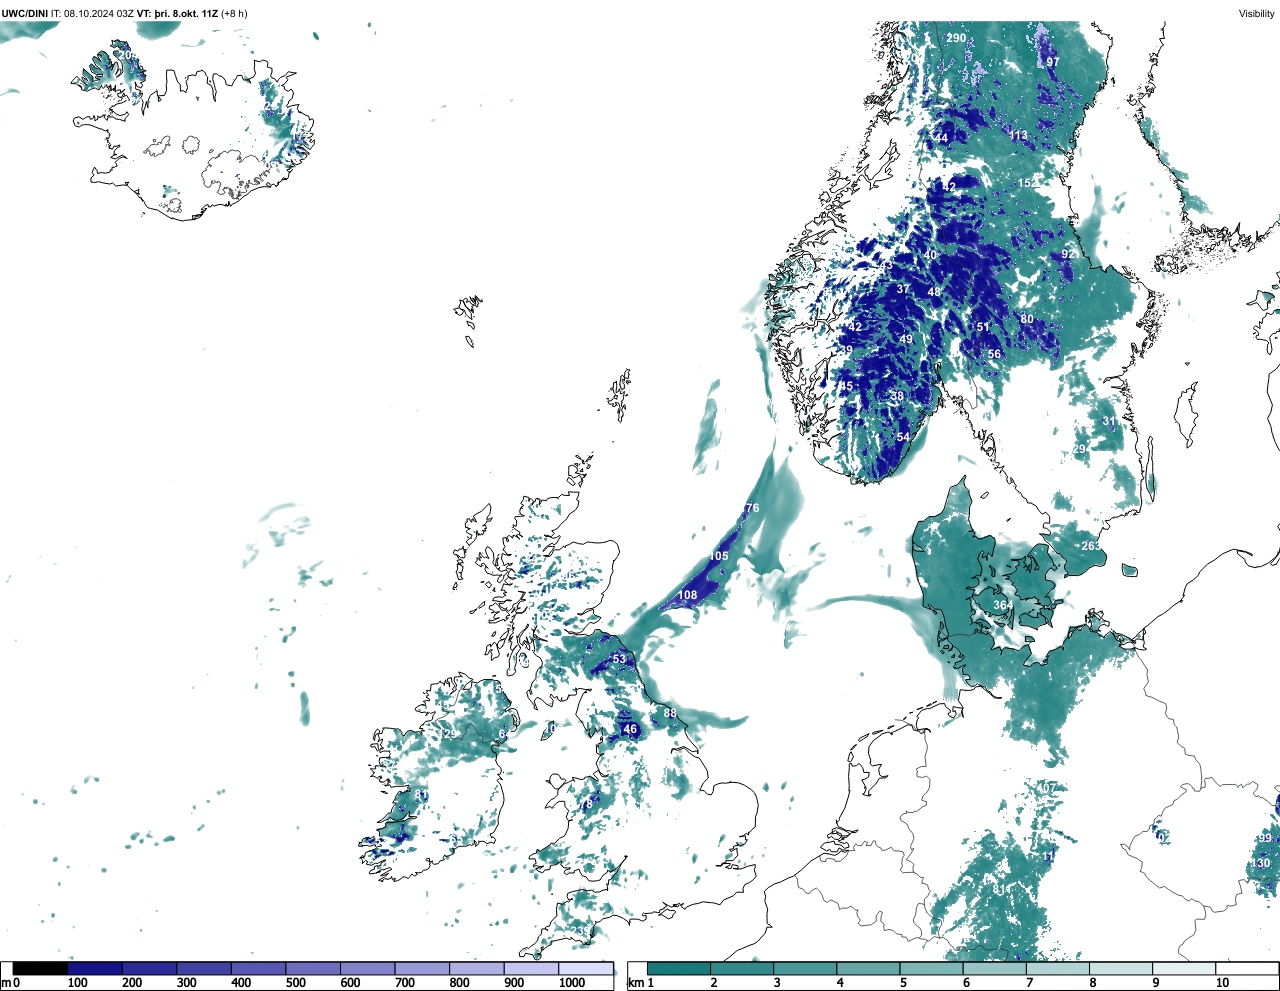Click value '263' in southern Sweden
This screenshot has width=1280, height=991.
(x=1091, y=546)
